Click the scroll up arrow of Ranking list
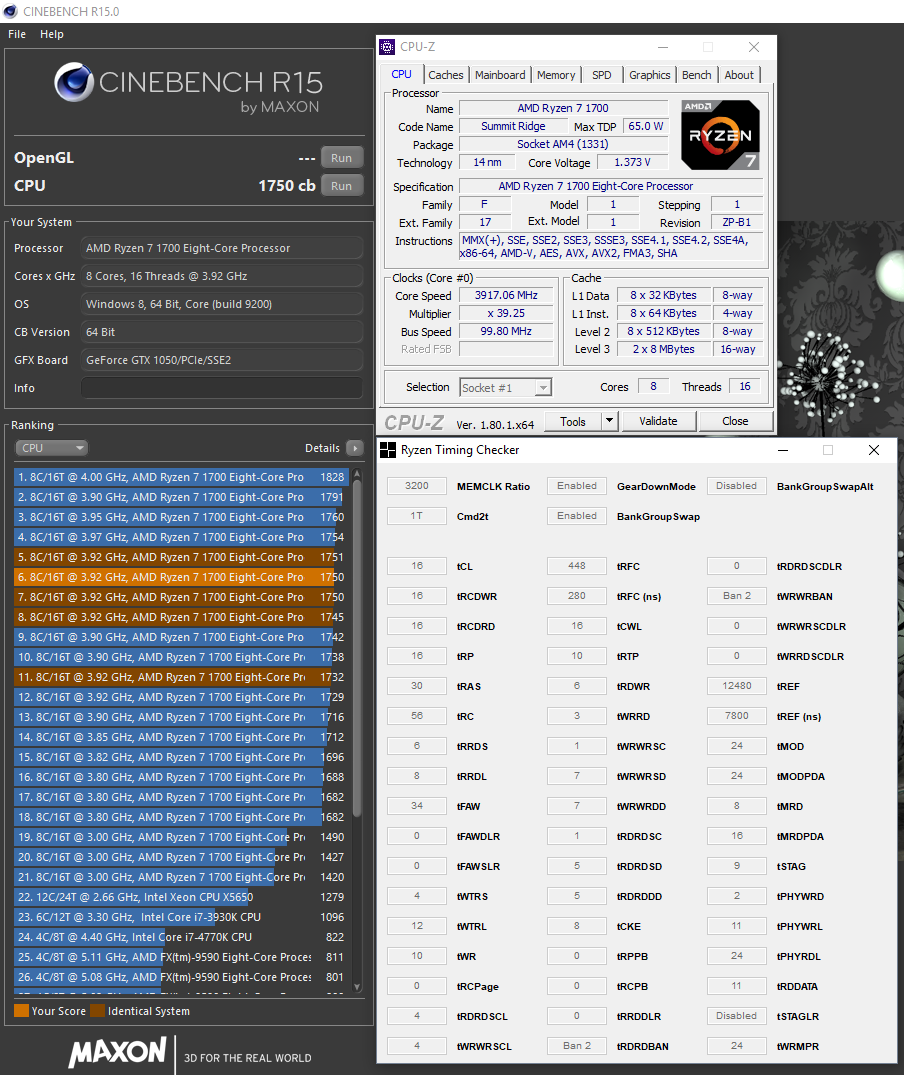 [357, 474]
